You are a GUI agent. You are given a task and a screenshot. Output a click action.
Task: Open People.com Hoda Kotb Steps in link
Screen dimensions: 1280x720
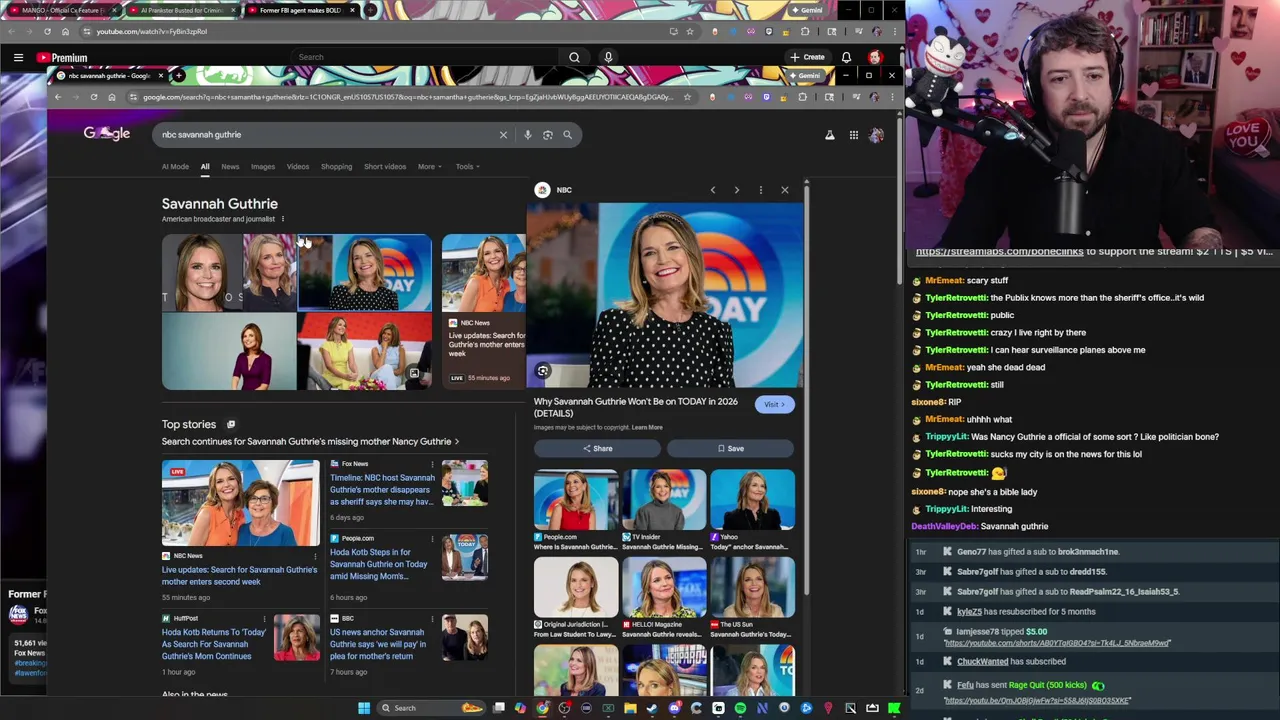click(379, 564)
